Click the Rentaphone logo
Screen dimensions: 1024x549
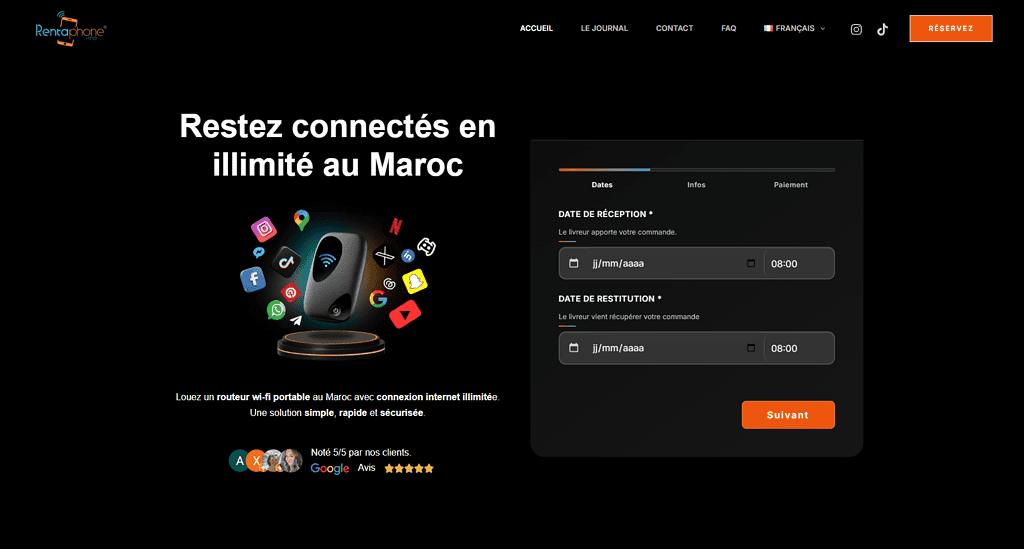click(71, 29)
